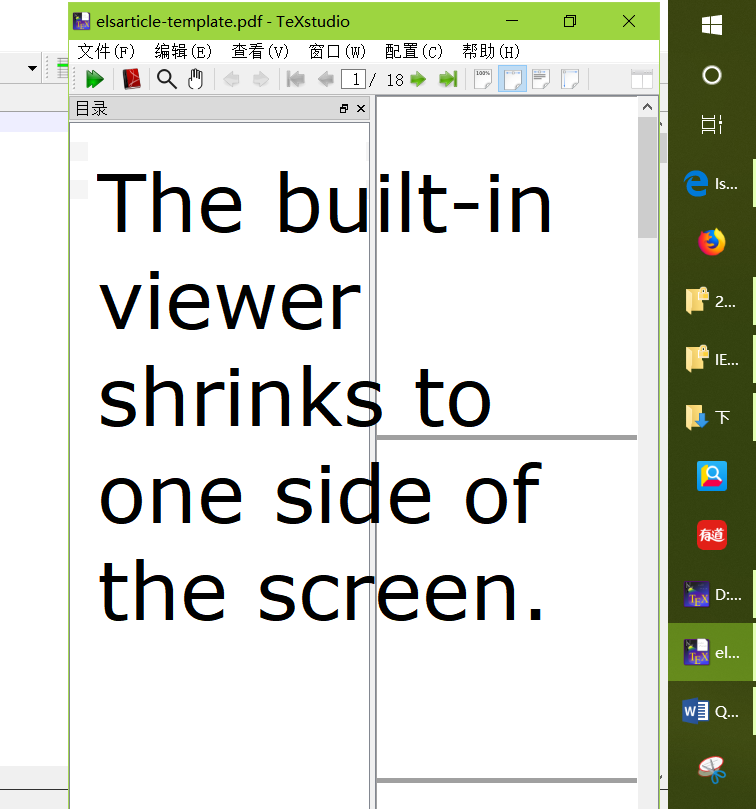Jump to the first page

point(296,79)
